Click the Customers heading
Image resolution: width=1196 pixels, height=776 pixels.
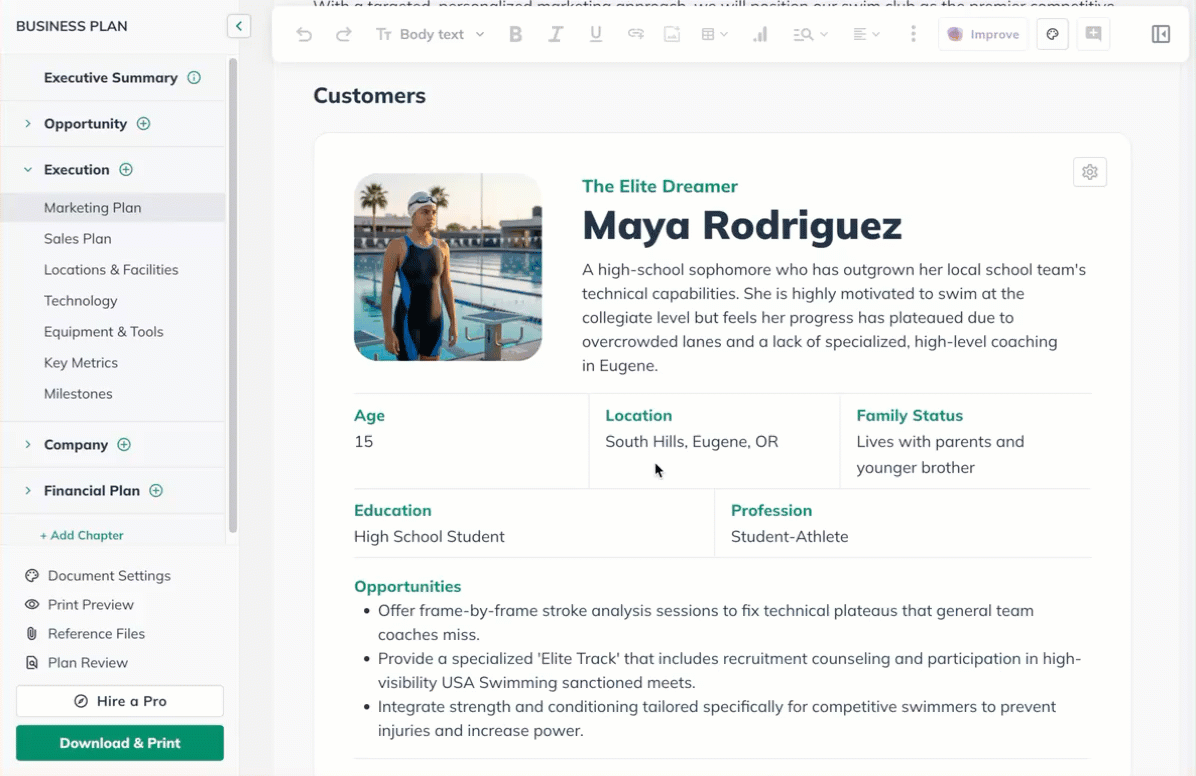click(370, 95)
